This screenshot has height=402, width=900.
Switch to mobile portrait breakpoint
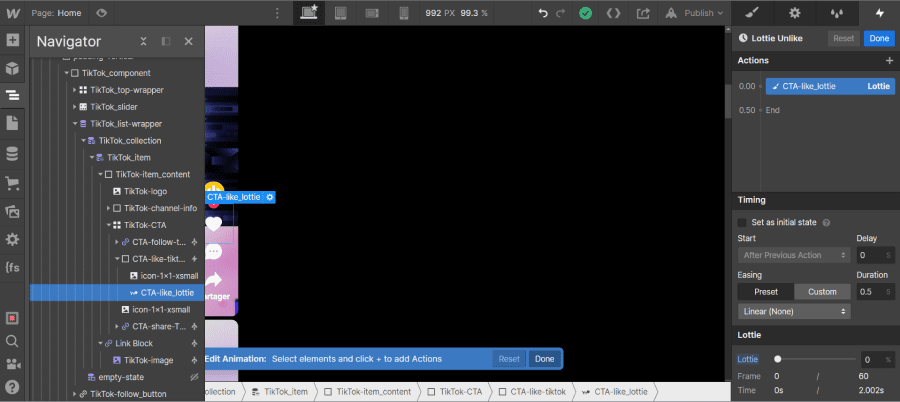(x=404, y=13)
